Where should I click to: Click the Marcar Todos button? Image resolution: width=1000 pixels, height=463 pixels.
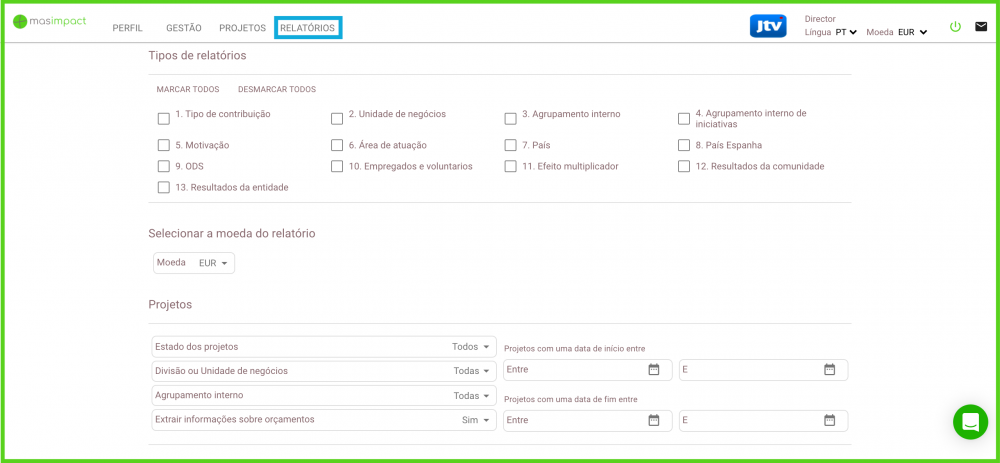click(x=188, y=89)
